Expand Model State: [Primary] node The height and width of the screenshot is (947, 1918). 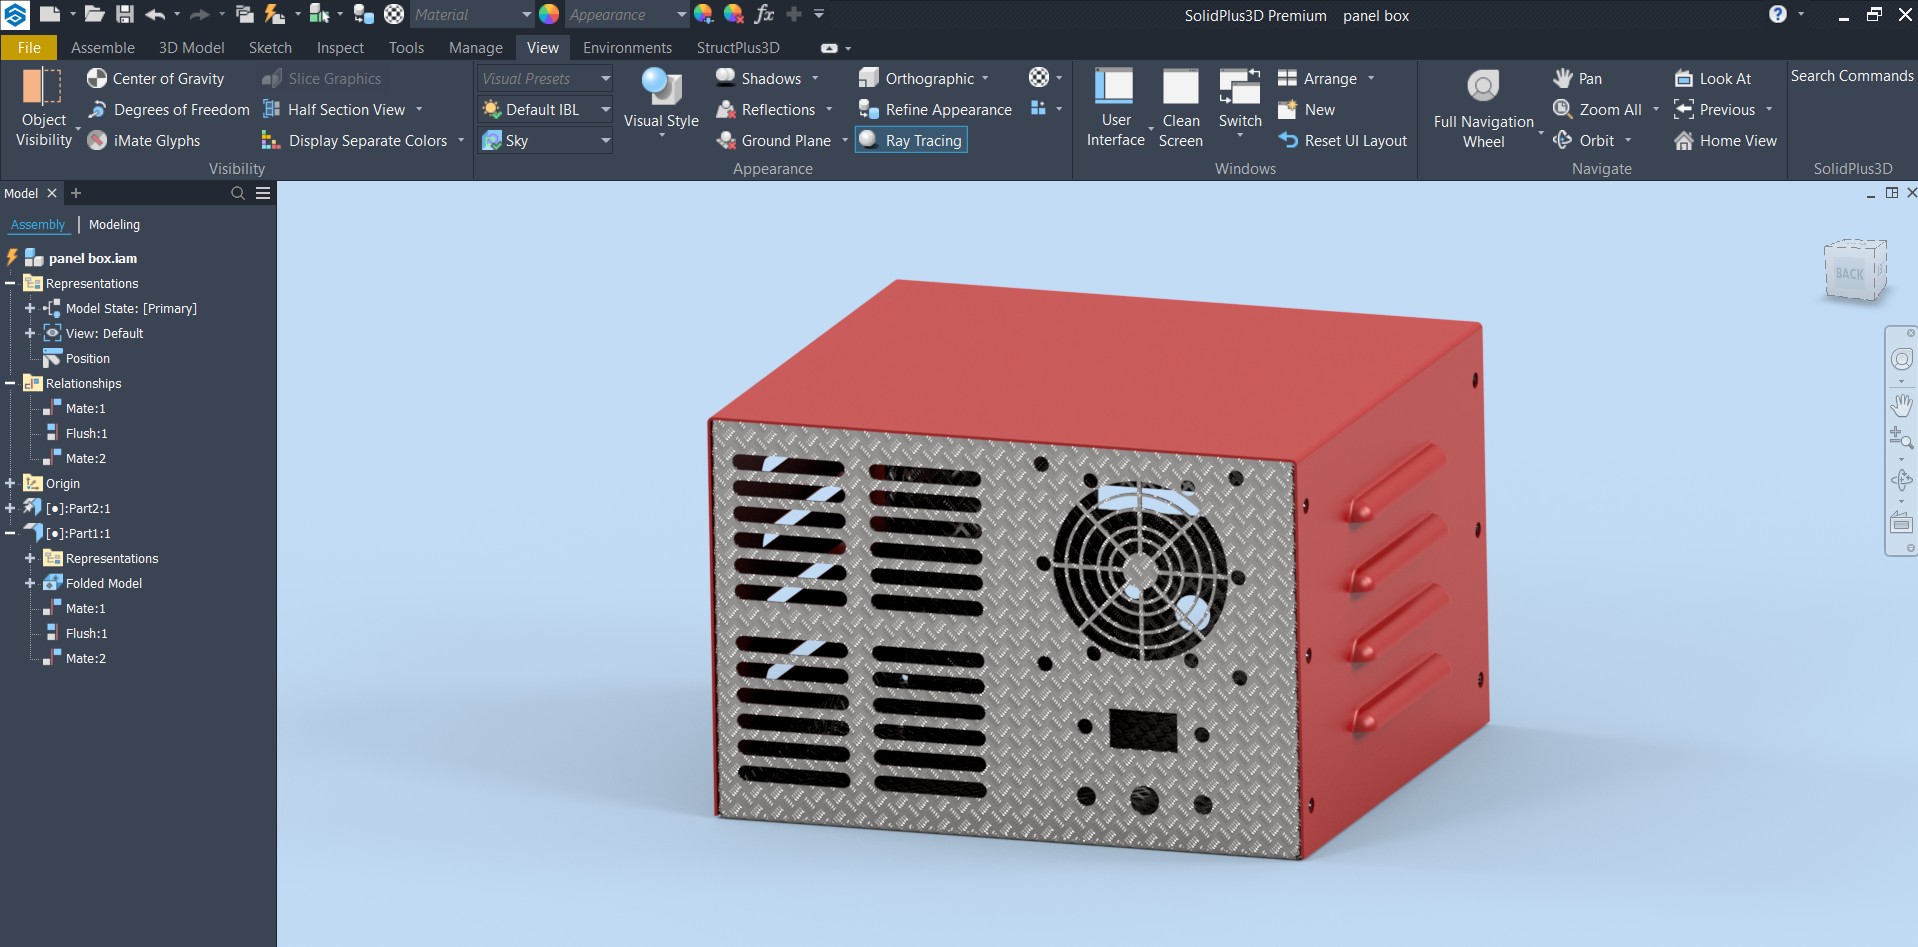(x=30, y=308)
